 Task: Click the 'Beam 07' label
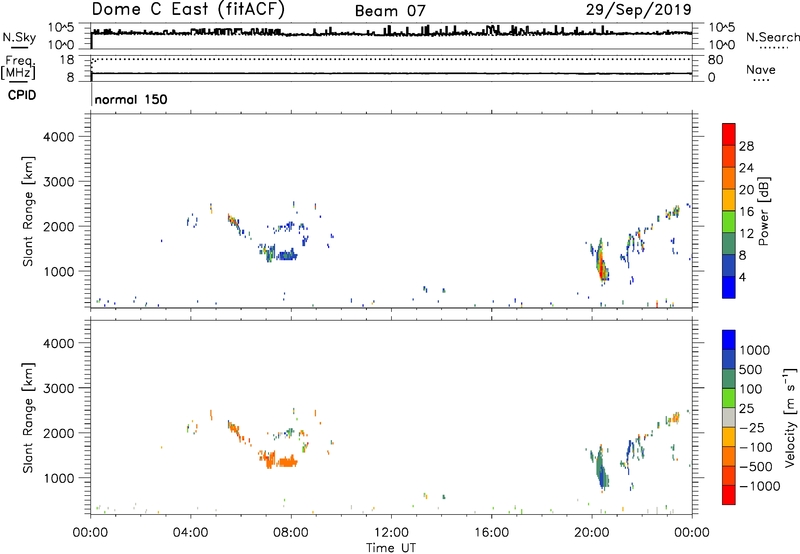click(x=390, y=11)
